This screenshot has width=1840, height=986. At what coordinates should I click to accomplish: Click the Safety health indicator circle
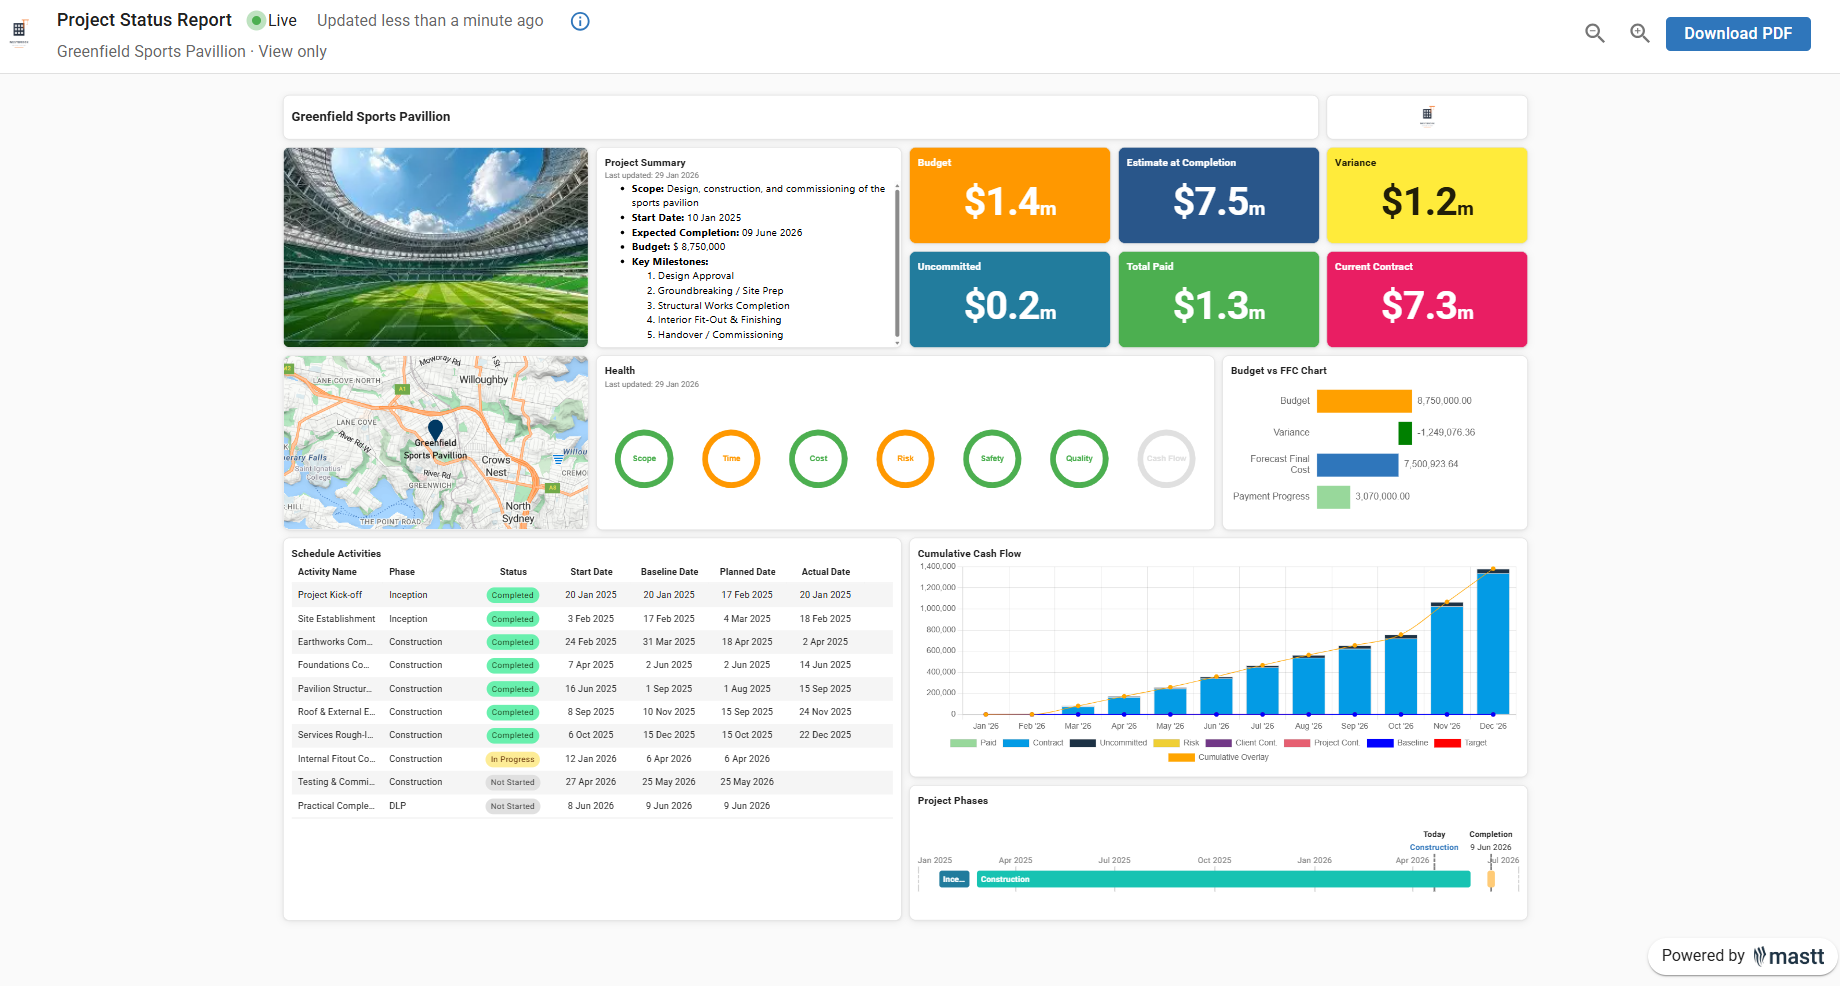click(x=992, y=459)
